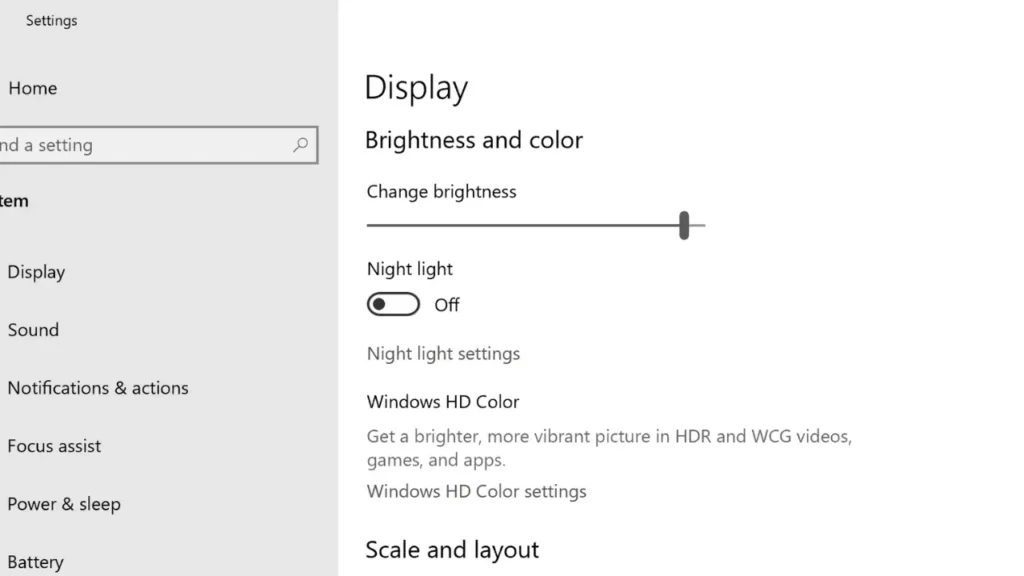
Task: Open the Night light settings link
Action: (x=443, y=354)
